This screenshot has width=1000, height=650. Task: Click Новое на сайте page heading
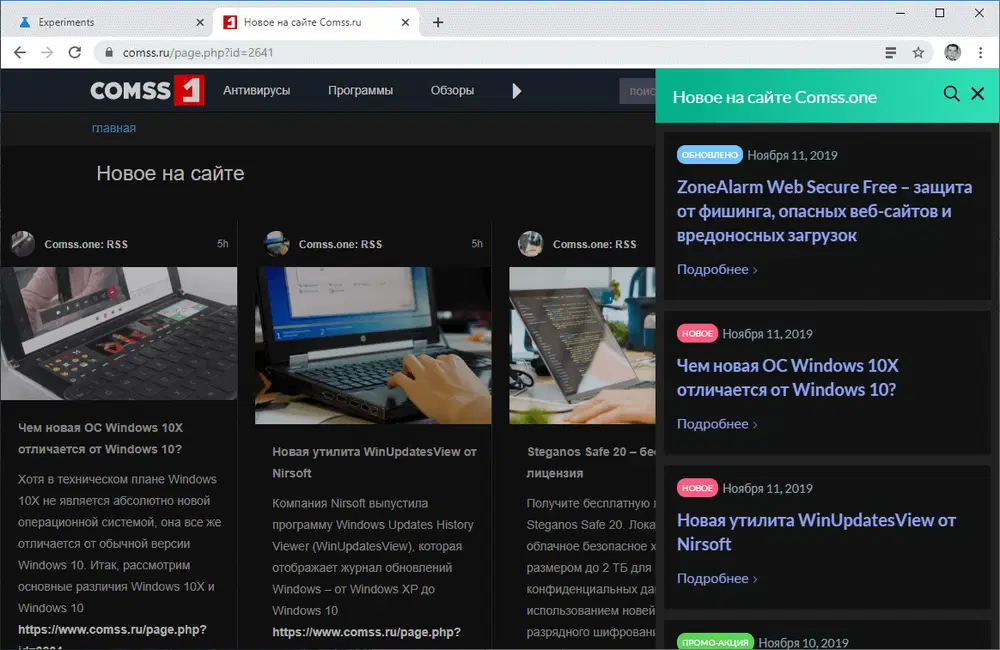coord(170,174)
